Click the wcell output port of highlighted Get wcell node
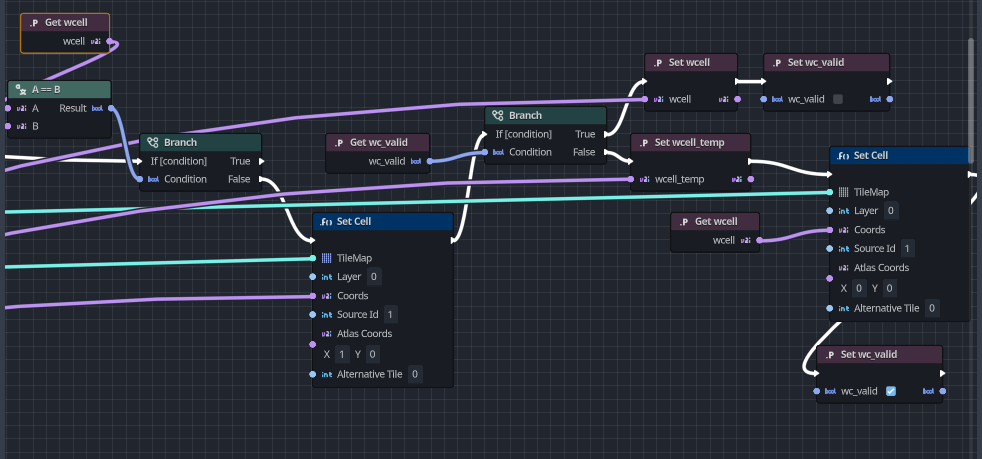This screenshot has height=459, width=982. (x=110, y=41)
